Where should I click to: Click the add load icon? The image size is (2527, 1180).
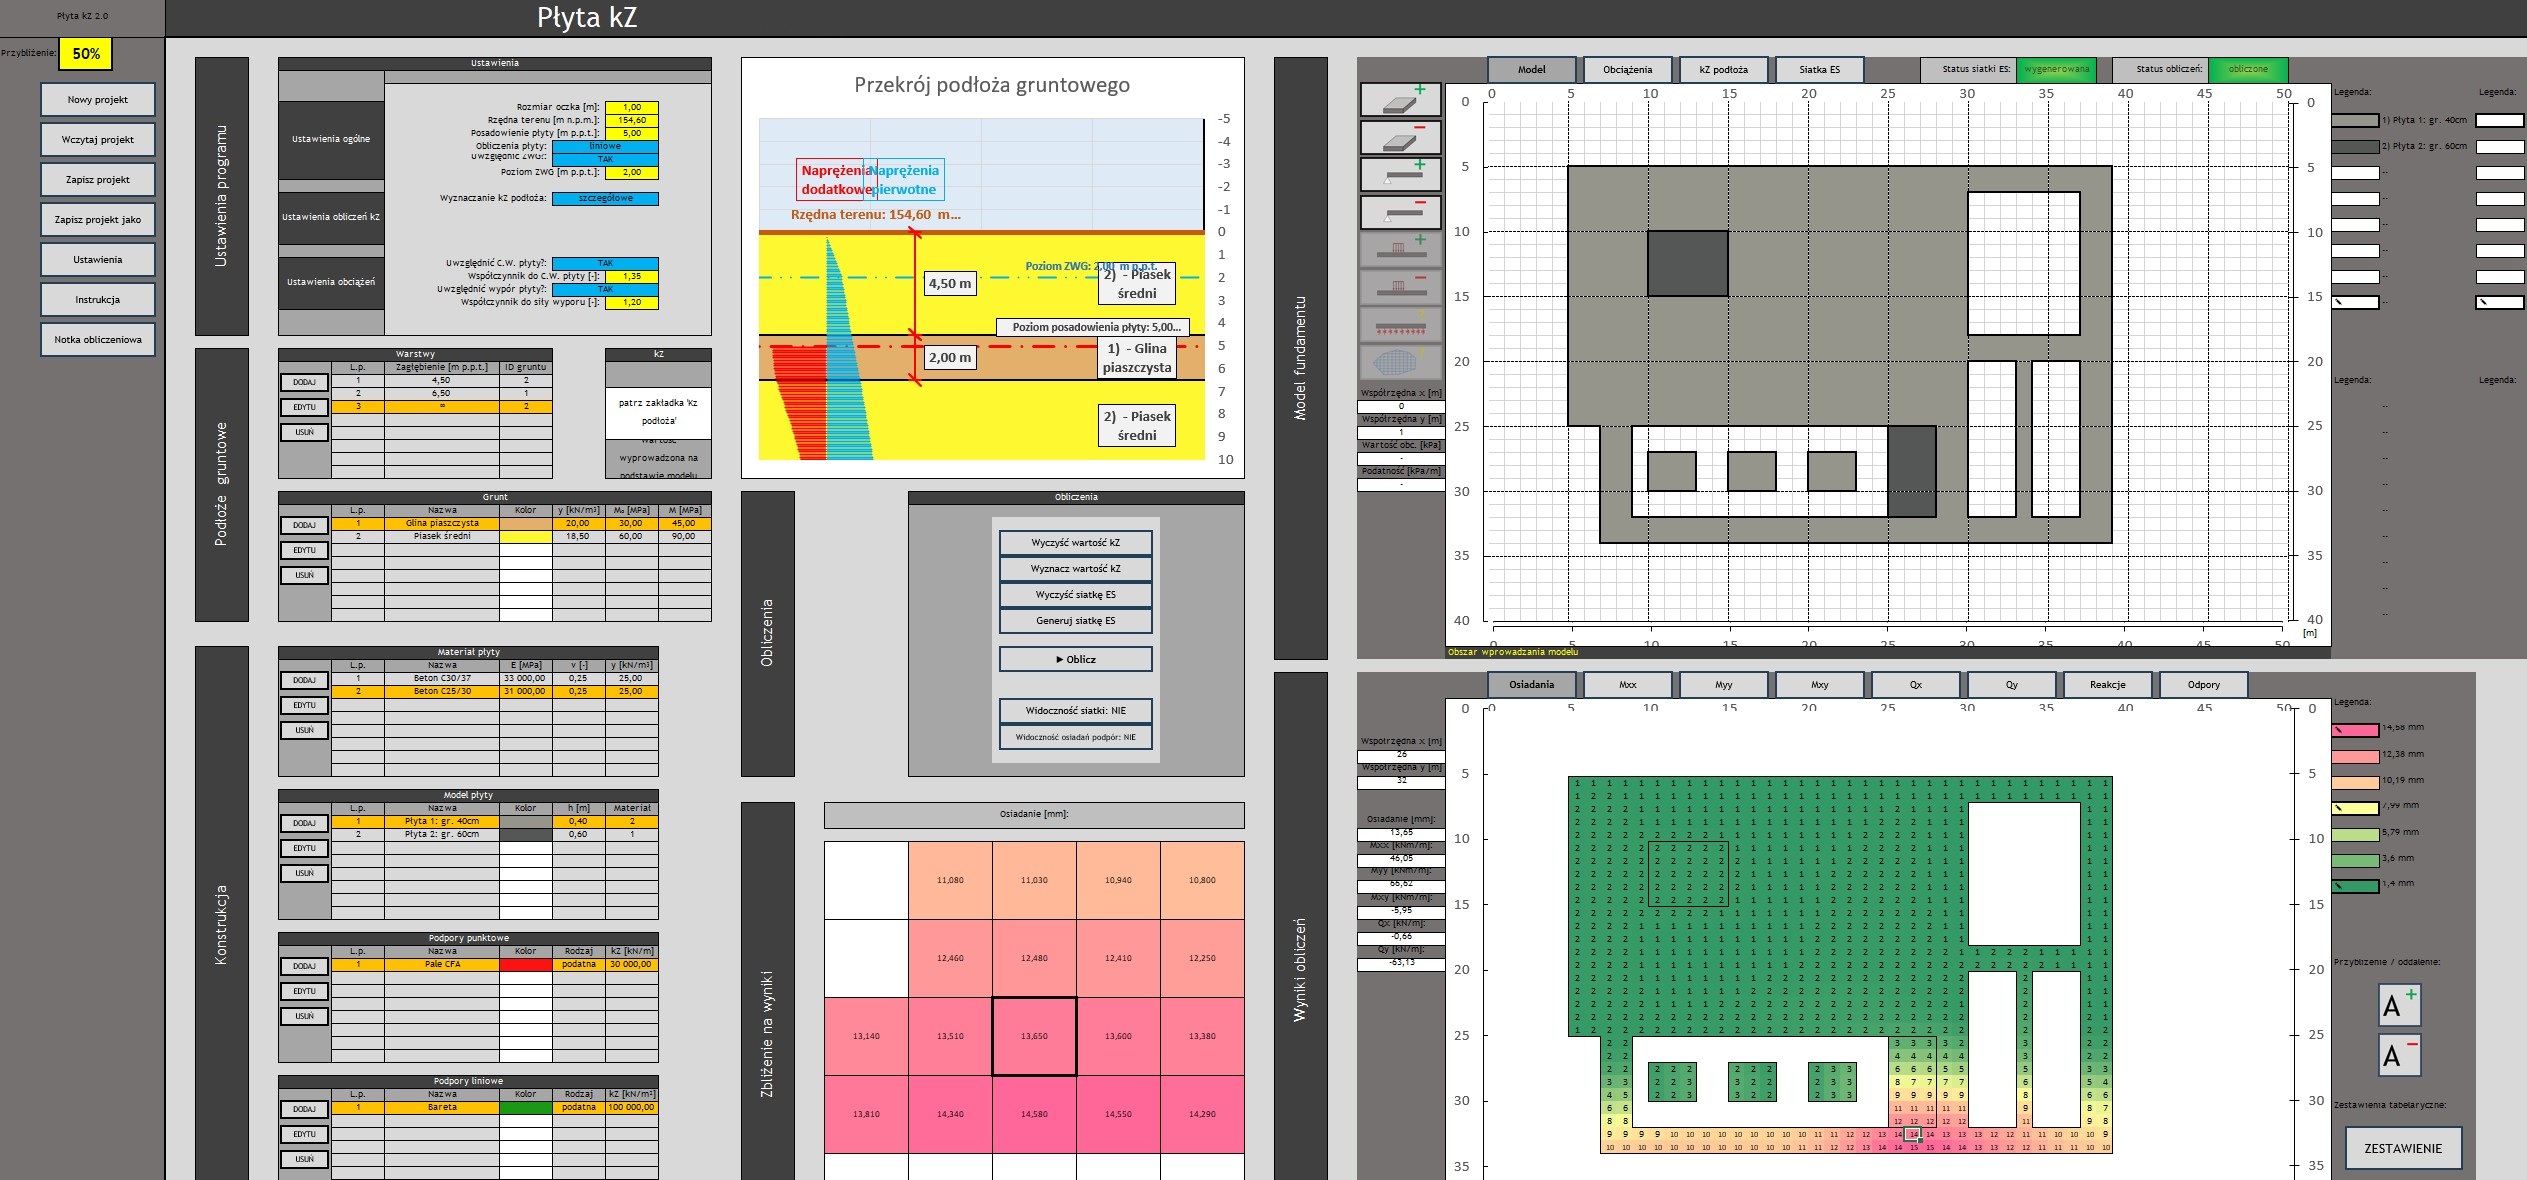[x=1400, y=250]
